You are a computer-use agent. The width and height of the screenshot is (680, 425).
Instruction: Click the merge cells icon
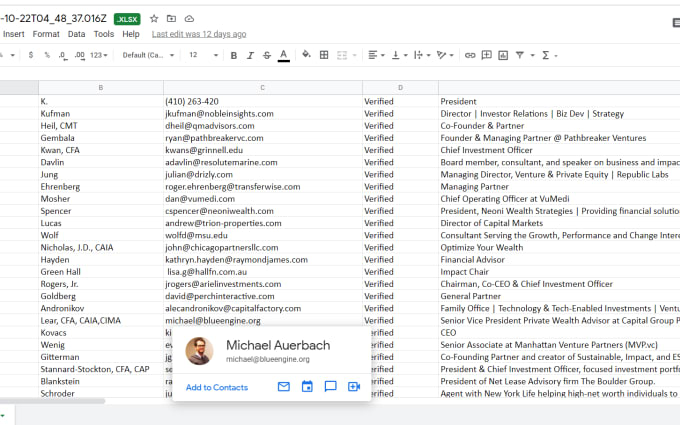tap(342, 55)
